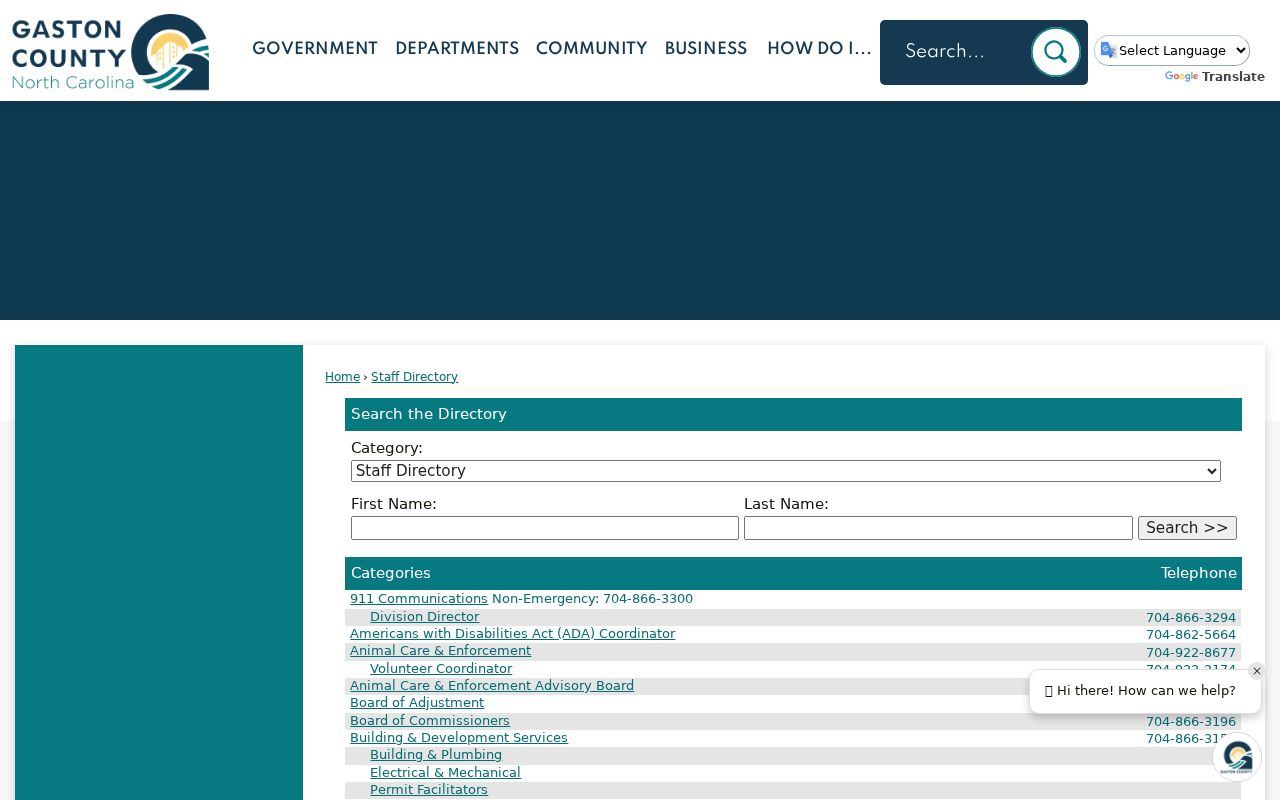The image size is (1280, 800).
Task: Open Board of Adjustment link
Action: pyautogui.click(x=417, y=703)
